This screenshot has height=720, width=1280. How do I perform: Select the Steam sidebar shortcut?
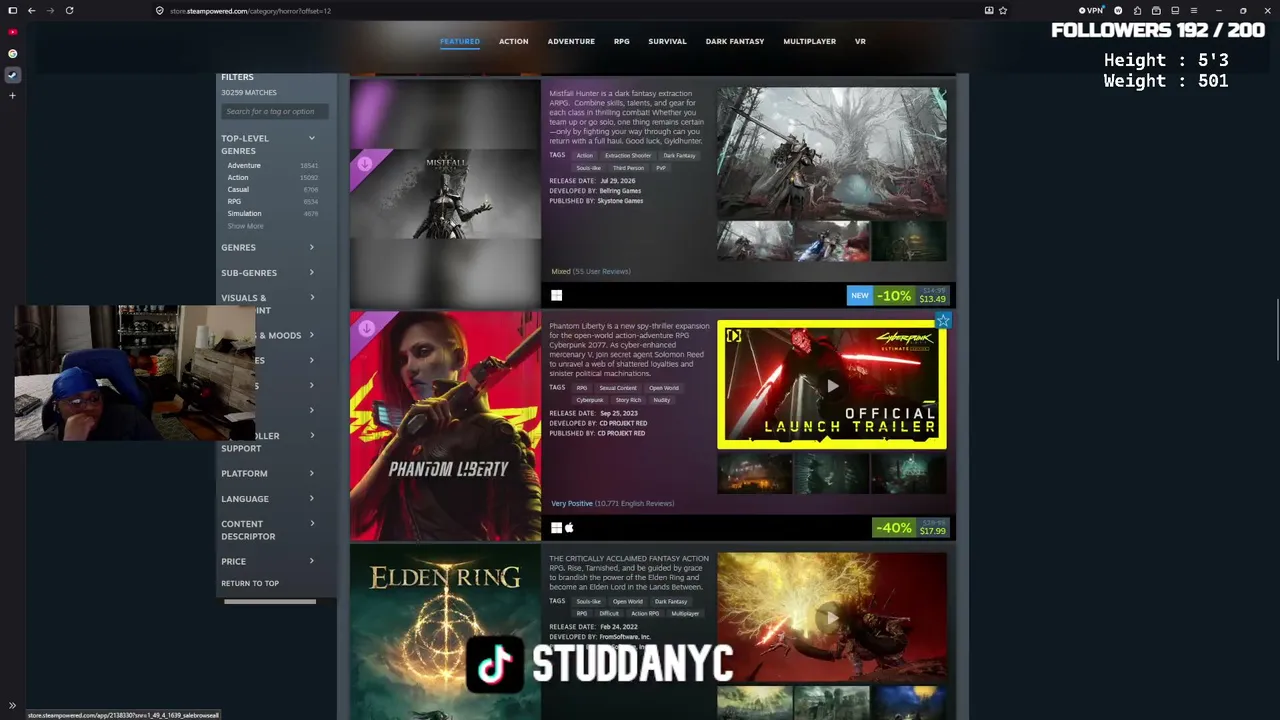point(13,75)
